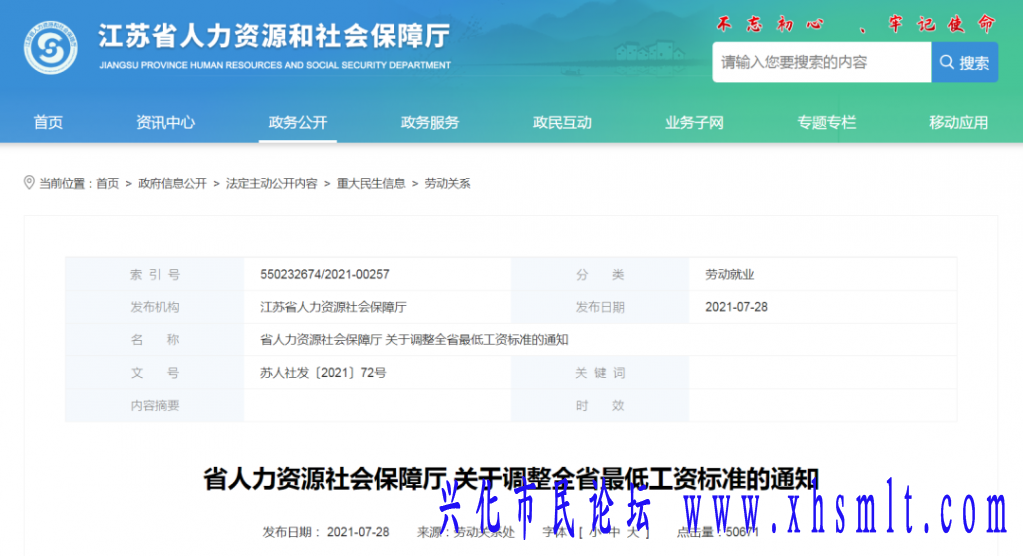Screen dimensions: 1023x556
Task: Click the site title 江苏省人力资源和社会保障厅
Action: pos(274,36)
